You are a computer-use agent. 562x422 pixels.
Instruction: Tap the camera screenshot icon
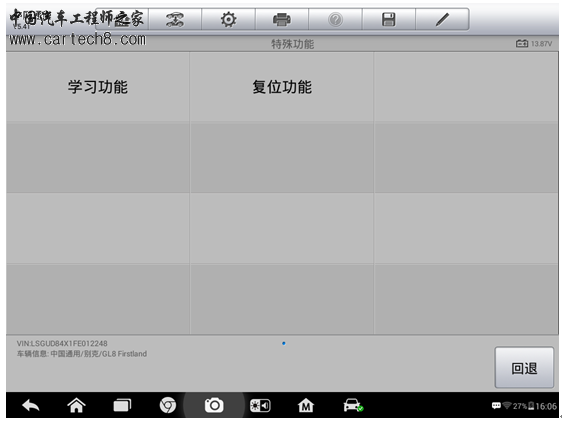point(214,406)
